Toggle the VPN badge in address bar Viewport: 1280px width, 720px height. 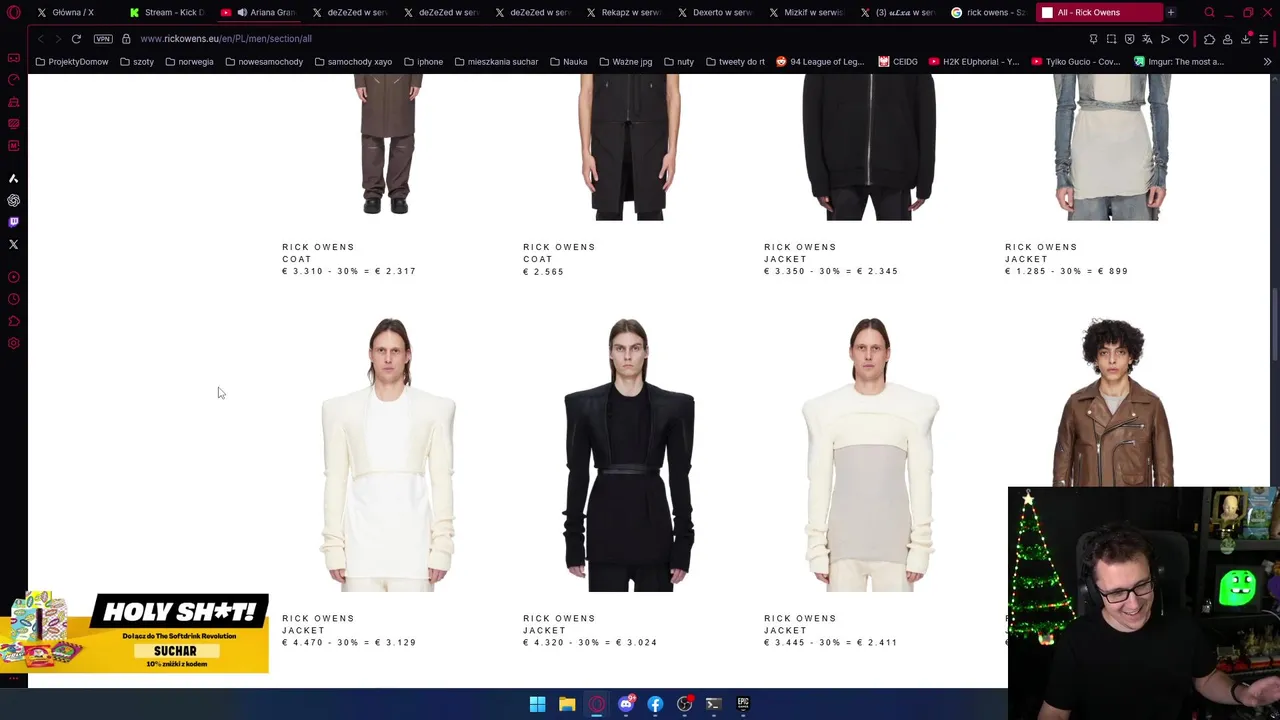click(x=103, y=38)
